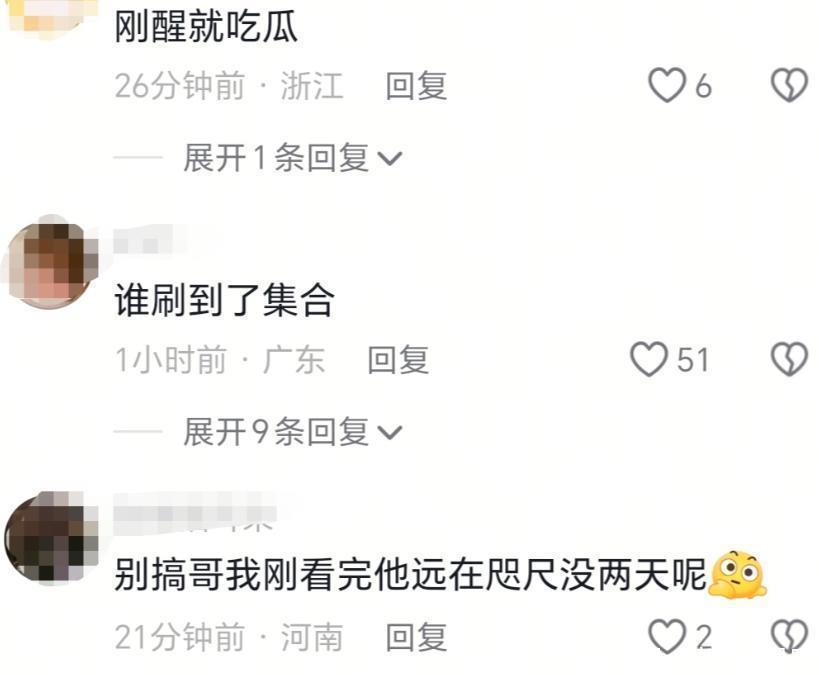Like the comment "谁刷到了集合"
This screenshot has height=675, width=819.
pyautogui.click(x=649, y=359)
